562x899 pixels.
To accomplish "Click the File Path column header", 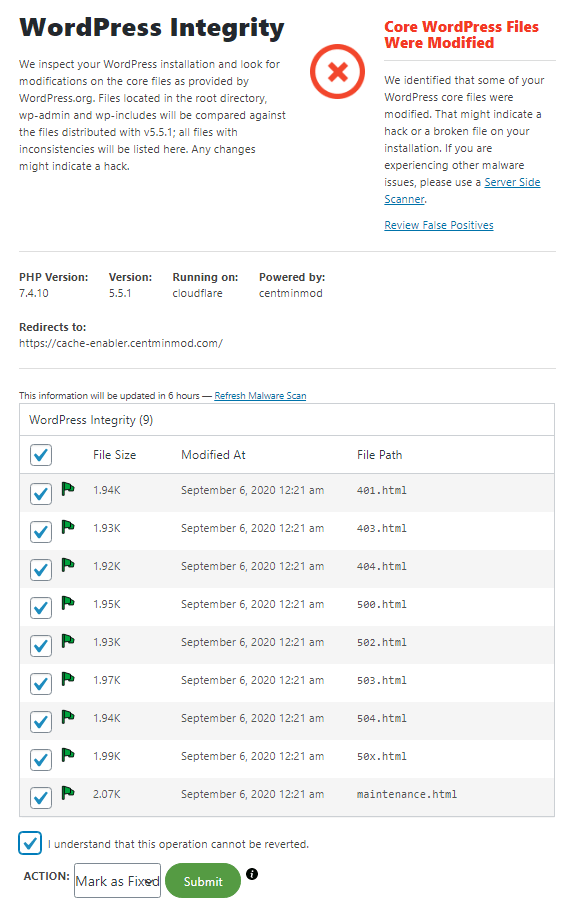I will click(x=380, y=455).
